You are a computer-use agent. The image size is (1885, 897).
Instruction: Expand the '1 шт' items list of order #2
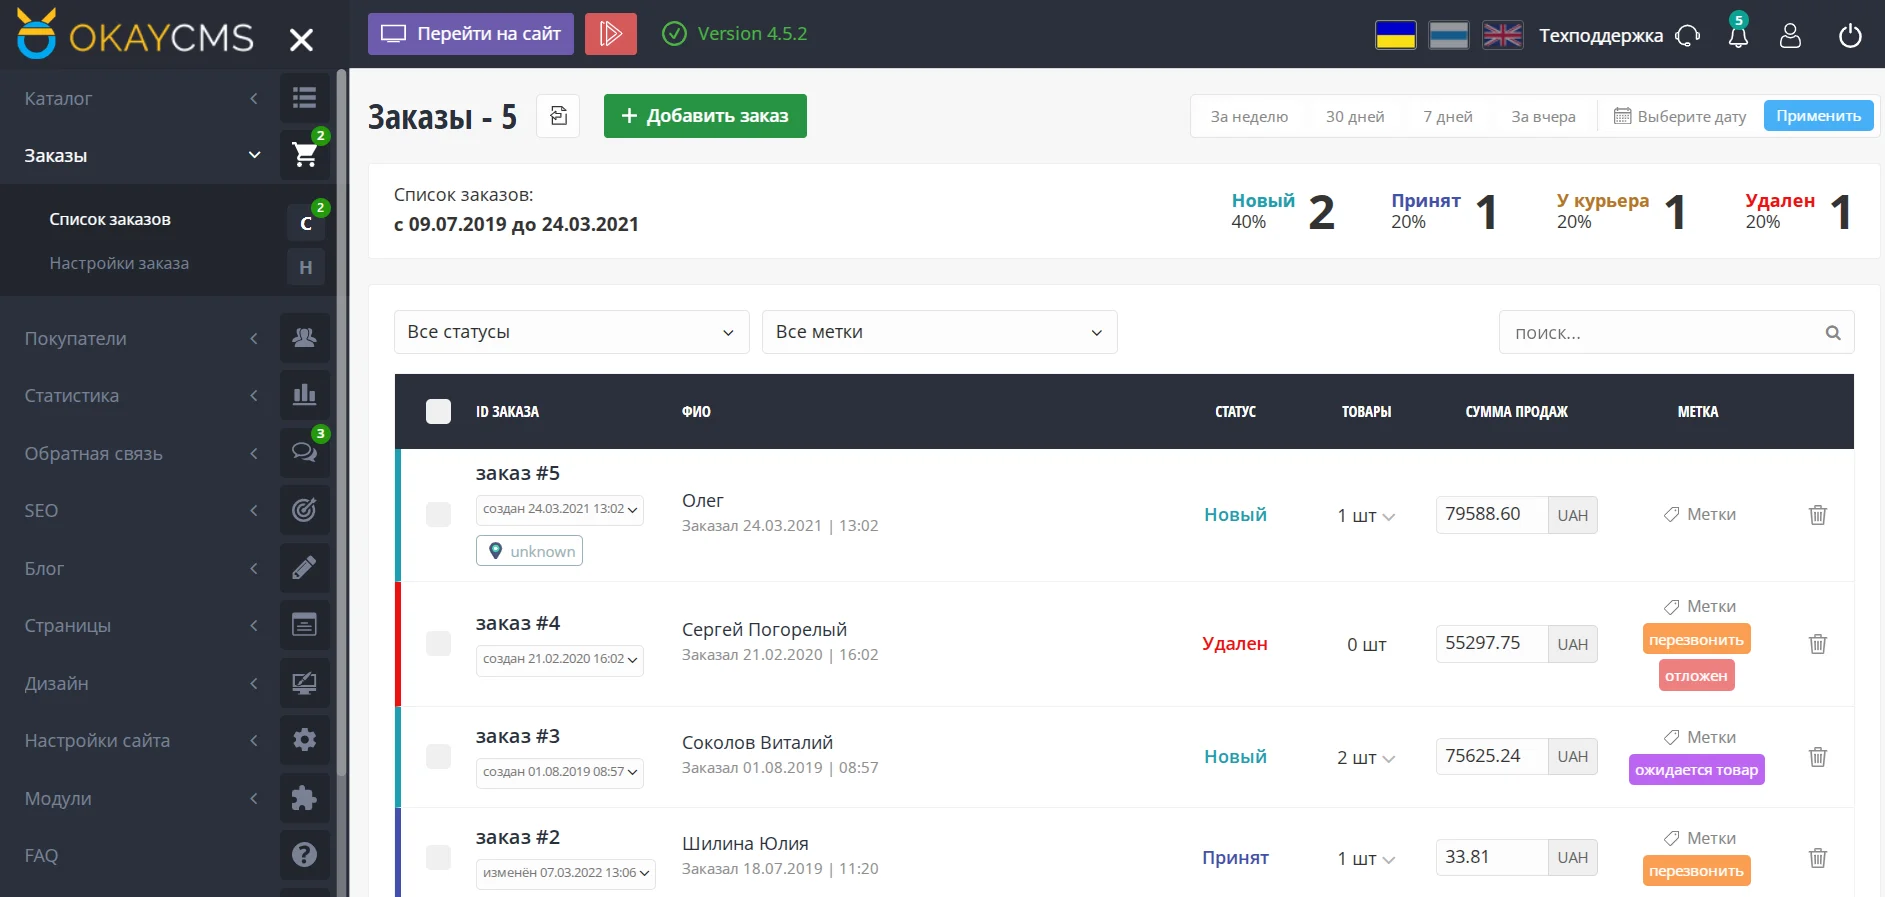[x=1366, y=859]
